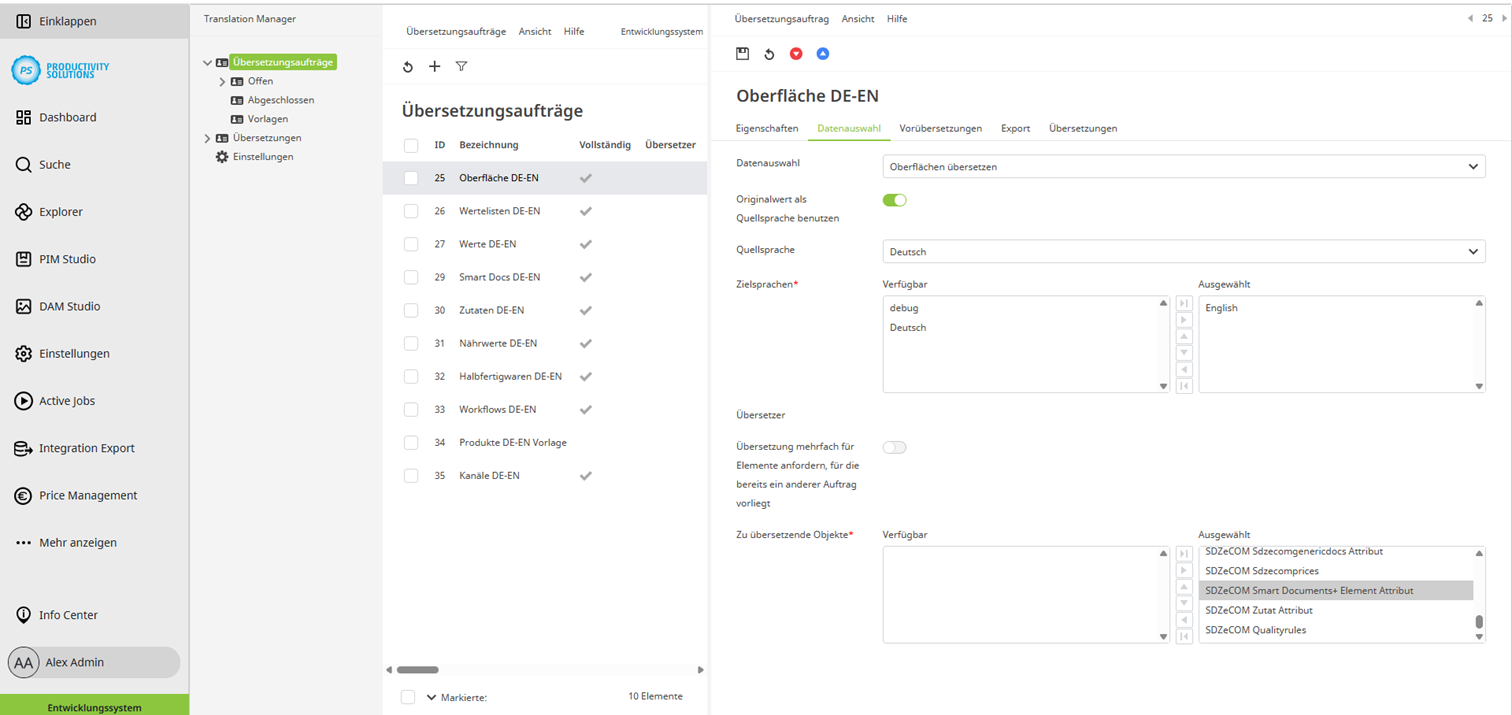Image resolution: width=1512 pixels, height=715 pixels.
Task: Expand the Offen node in the tree
Action: point(223,80)
